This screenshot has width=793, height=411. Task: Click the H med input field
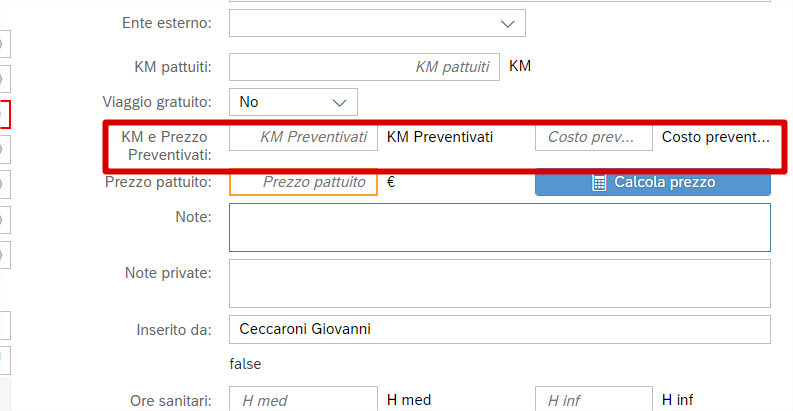[304, 400]
